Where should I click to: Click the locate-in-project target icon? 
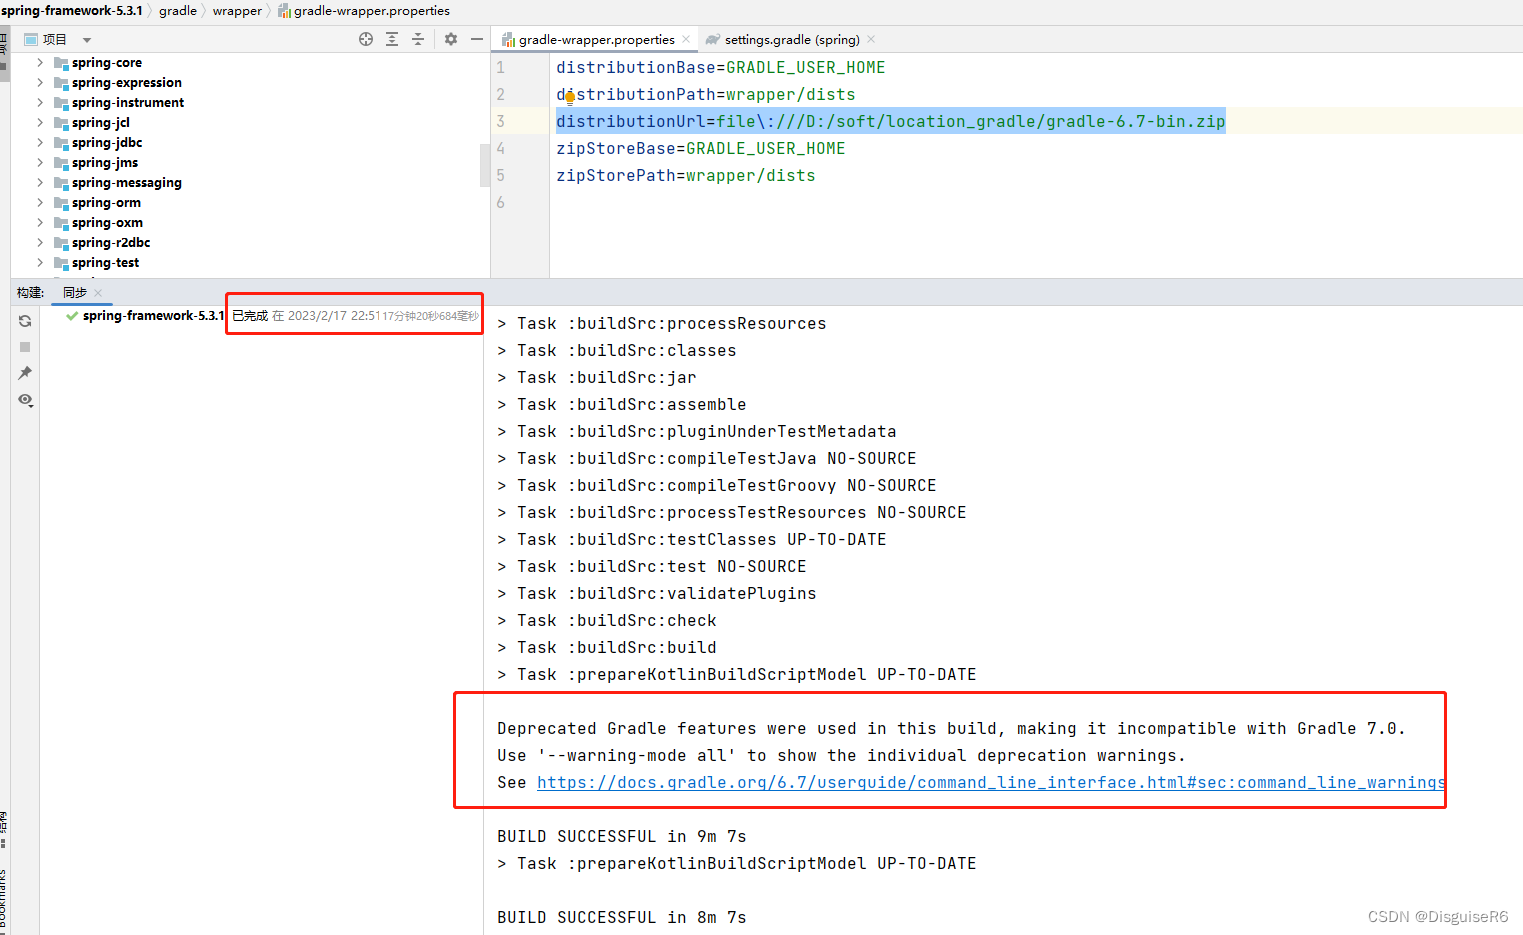tap(366, 39)
